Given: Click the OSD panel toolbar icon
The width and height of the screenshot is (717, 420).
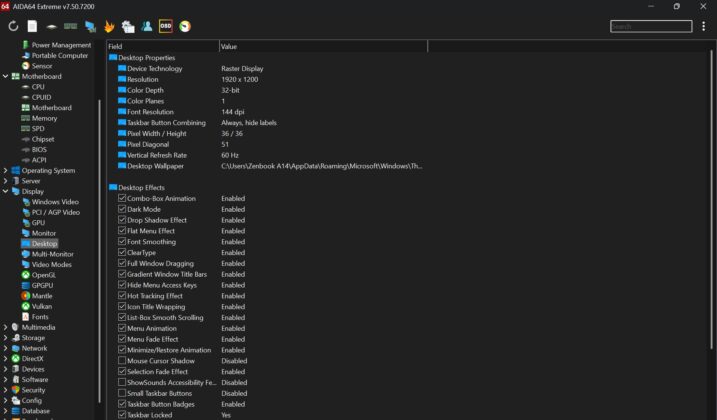Looking at the screenshot, I should [x=166, y=26].
